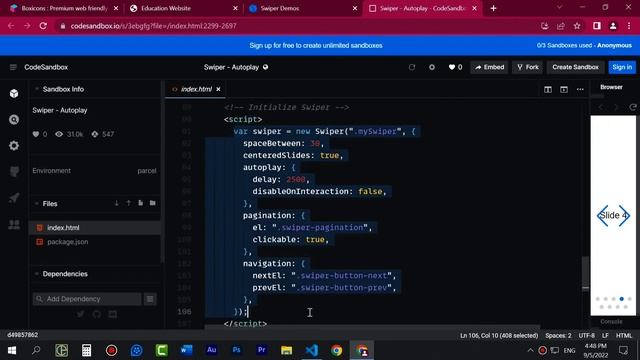The width and height of the screenshot is (640, 360).
Task: Open the Configuration gear sidebar icon
Action: [14, 146]
